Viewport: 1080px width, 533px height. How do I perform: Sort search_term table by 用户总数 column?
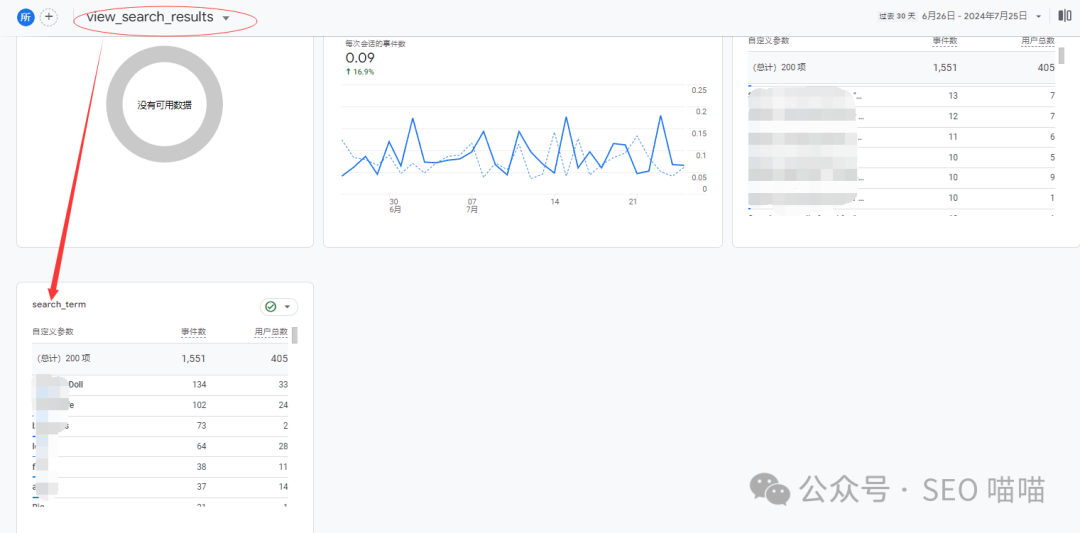click(271, 332)
